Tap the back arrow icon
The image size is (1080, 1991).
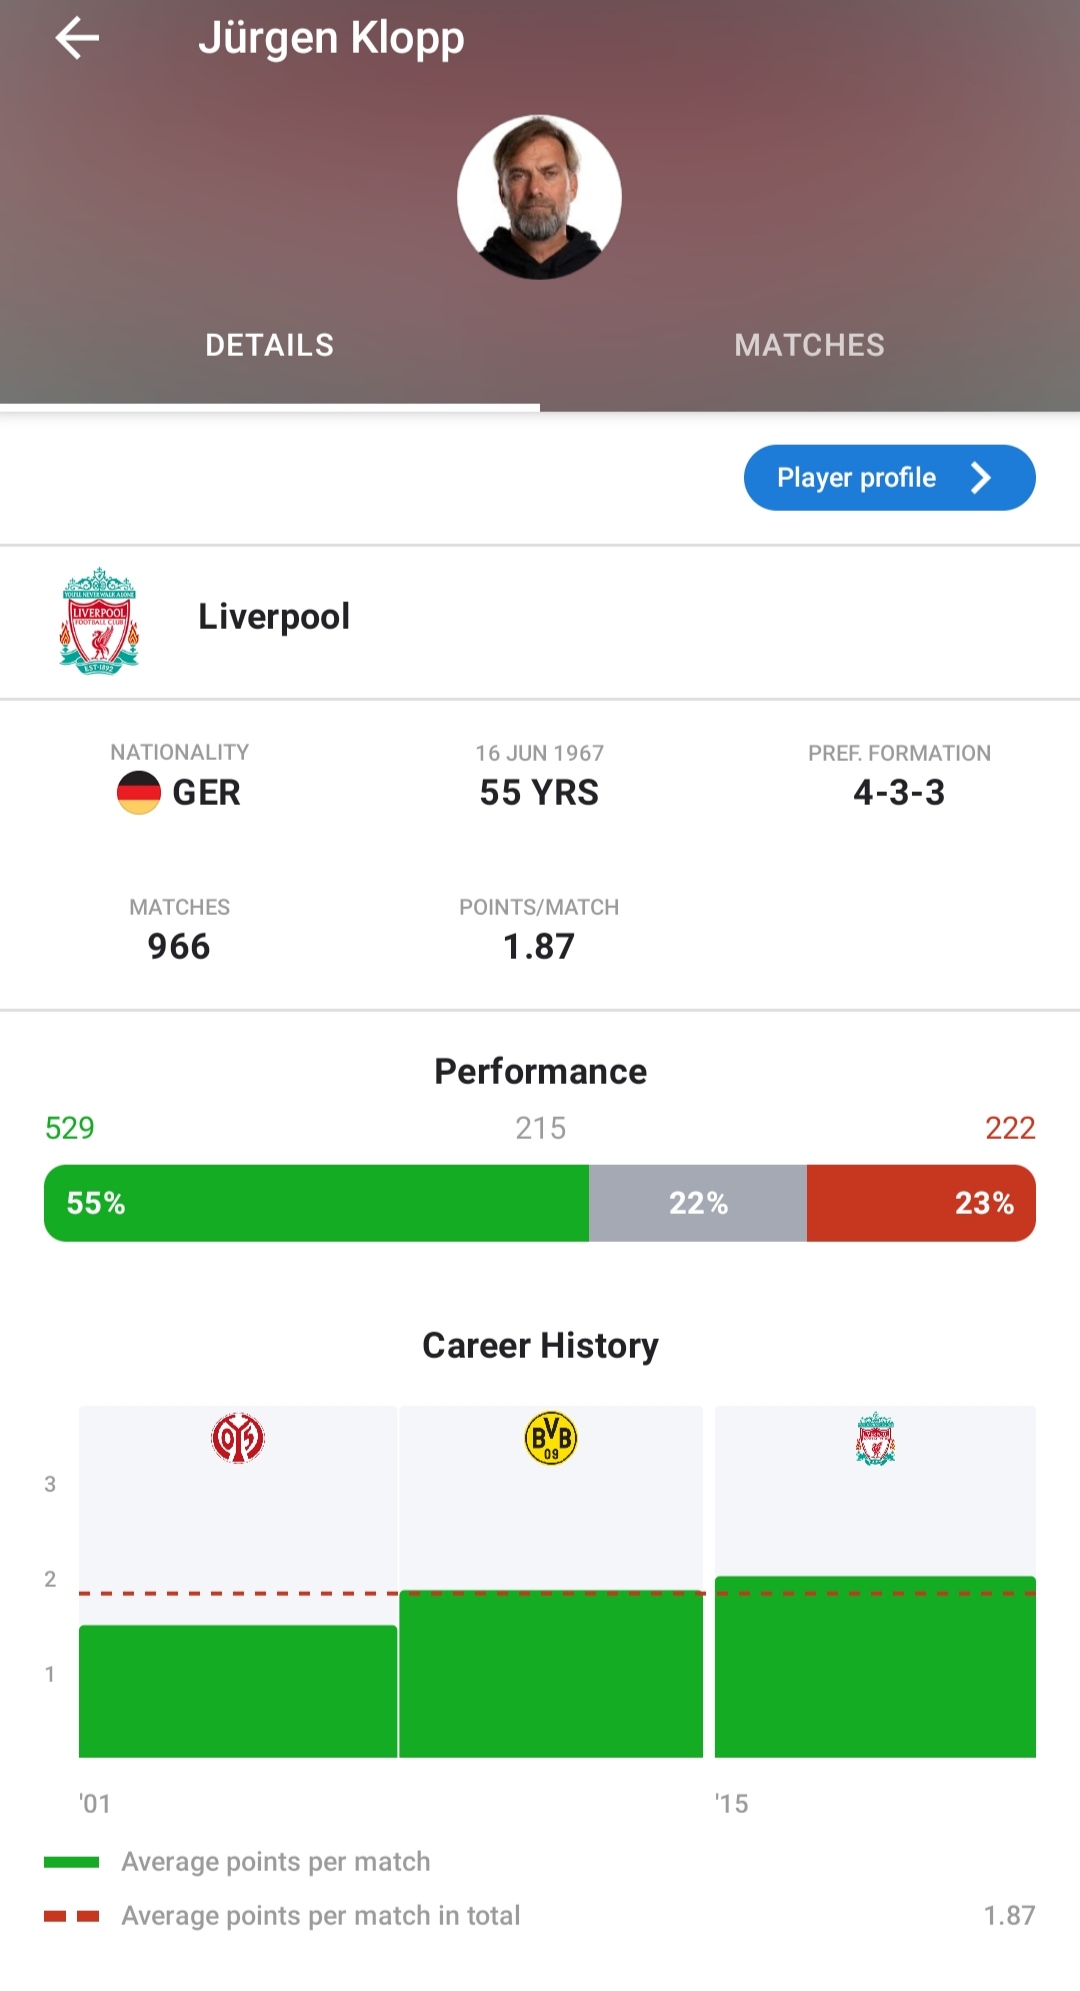coord(77,39)
